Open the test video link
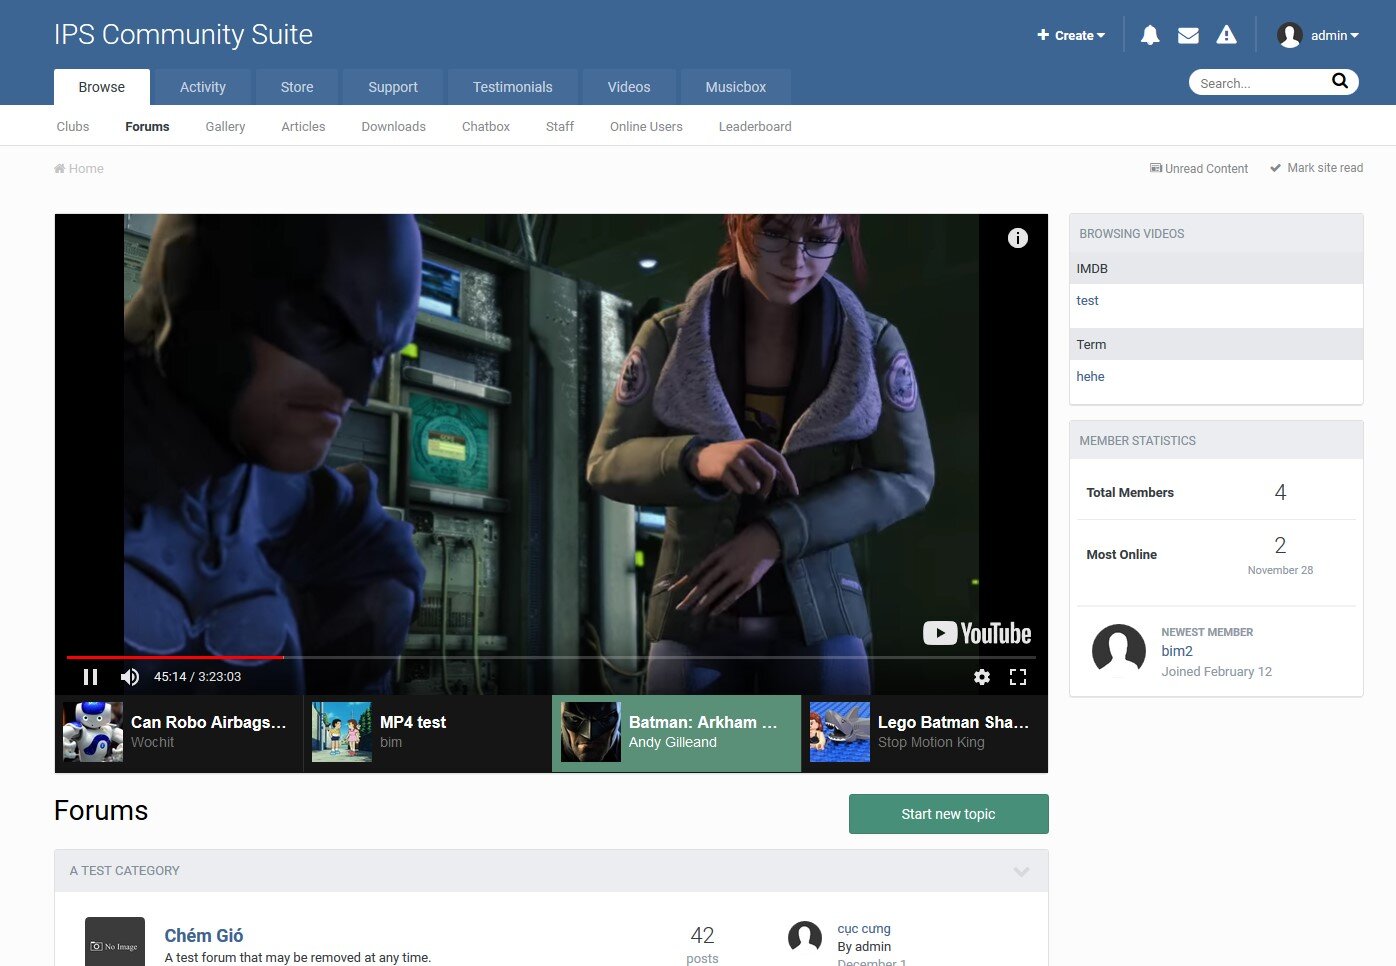 tap(1087, 300)
